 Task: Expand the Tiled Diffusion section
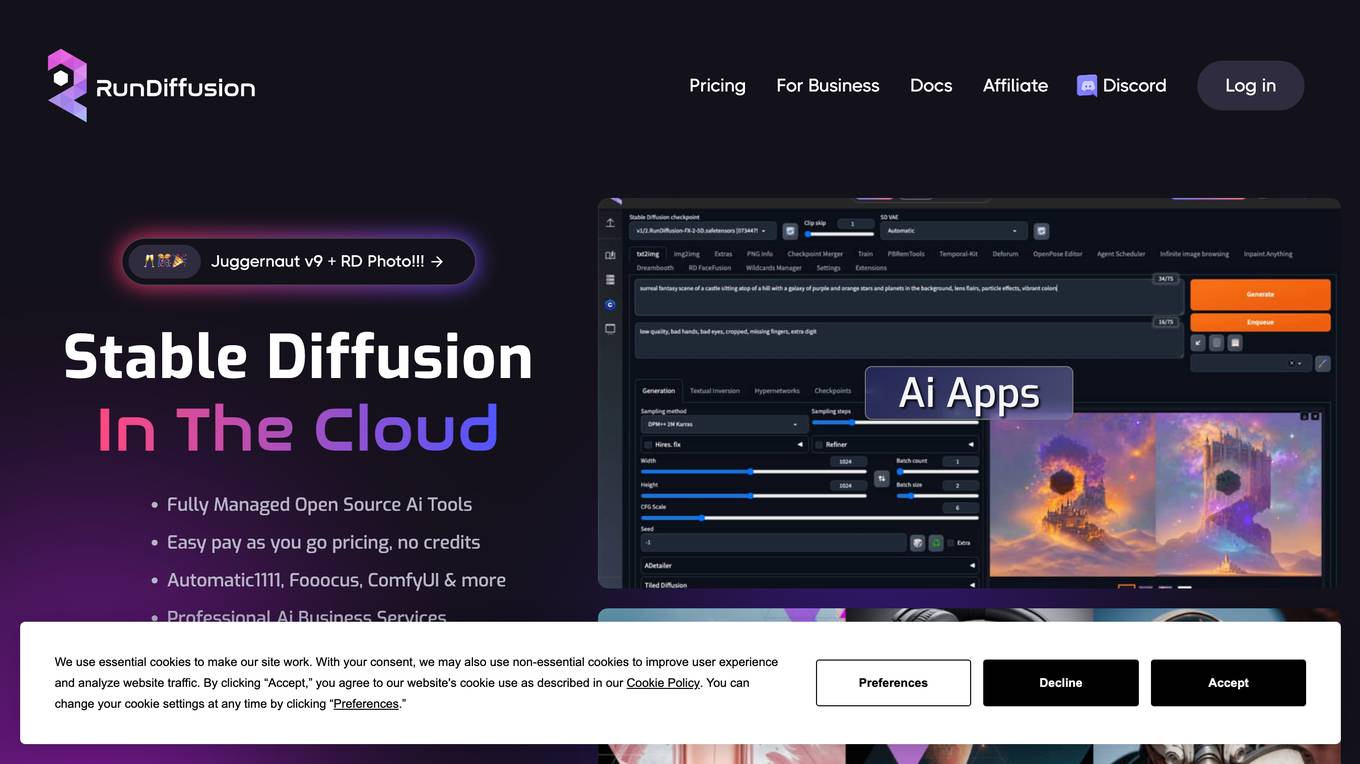pos(810,584)
